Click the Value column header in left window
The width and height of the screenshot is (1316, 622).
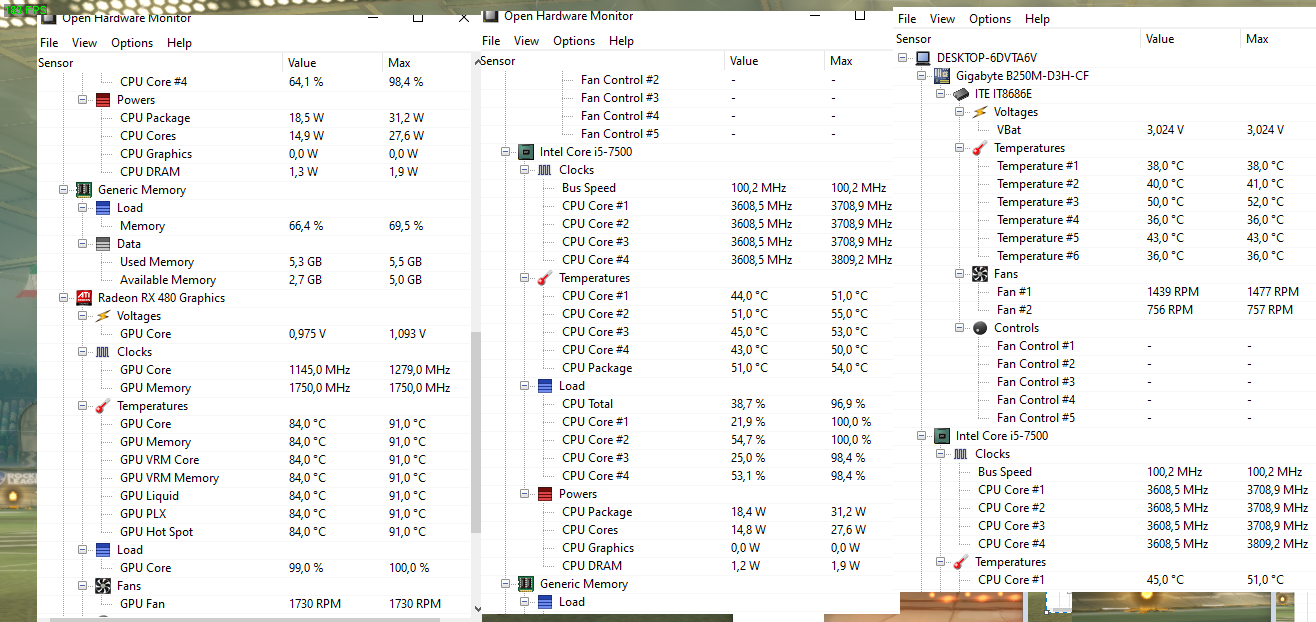click(301, 63)
